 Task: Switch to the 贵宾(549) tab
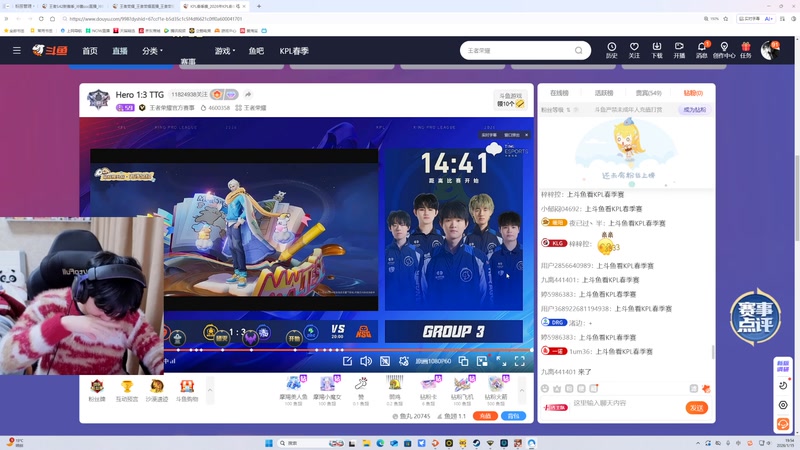[x=648, y=93]
